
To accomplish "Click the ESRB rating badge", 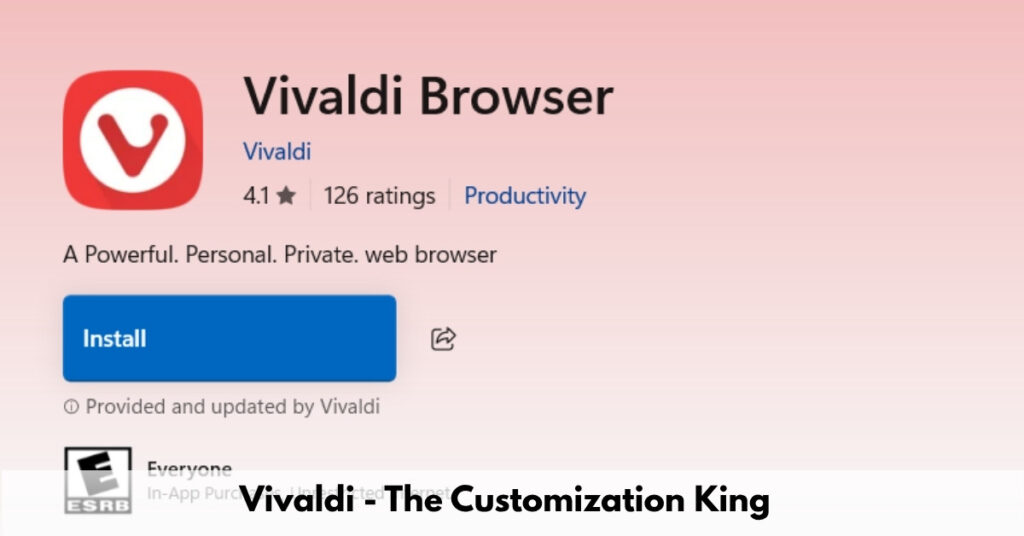I will [98, 480].
